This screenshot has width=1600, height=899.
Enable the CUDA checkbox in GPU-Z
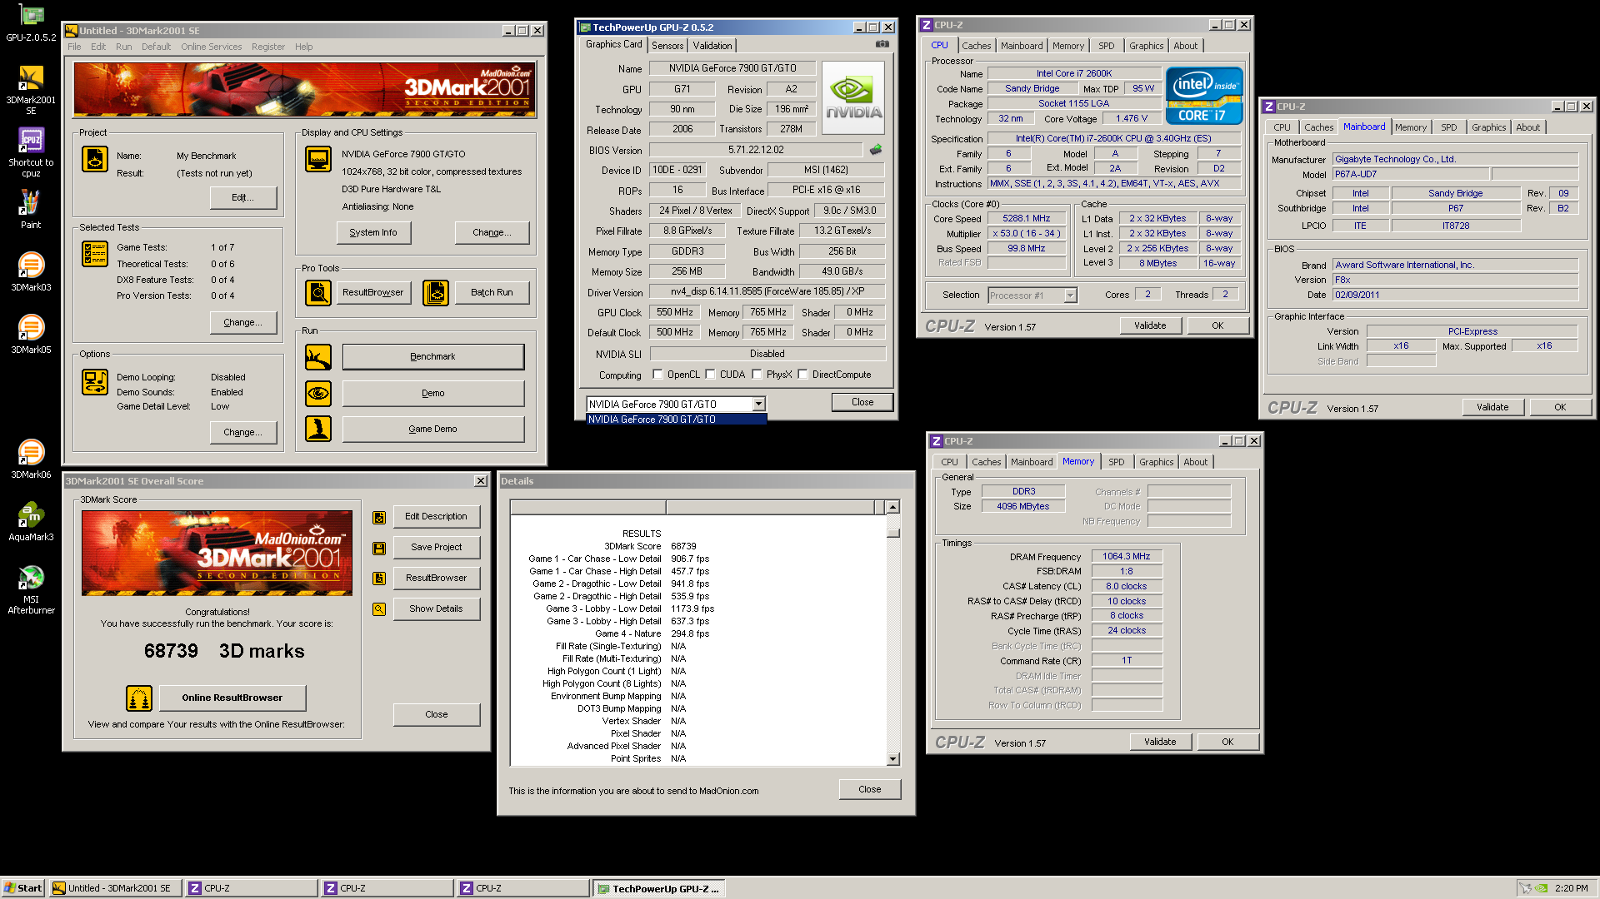tap(710, 374)
